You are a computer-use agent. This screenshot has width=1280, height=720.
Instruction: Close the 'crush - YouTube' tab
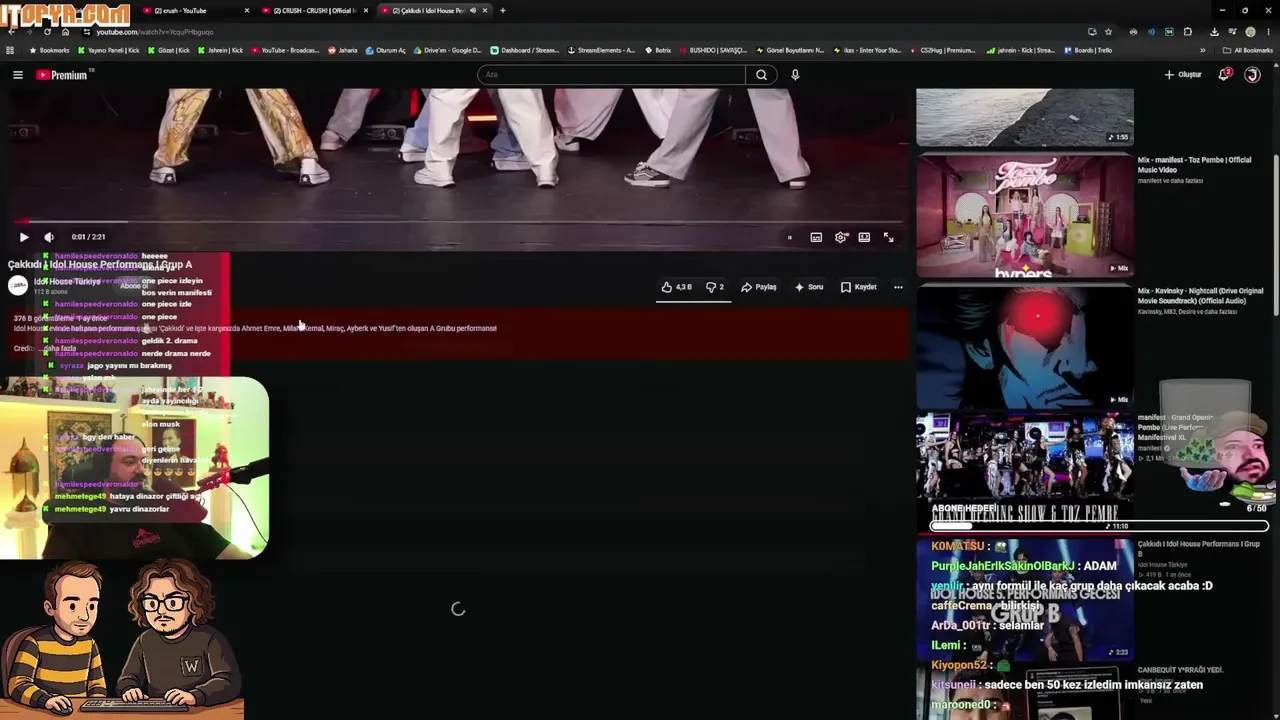[x=247, y=10]
